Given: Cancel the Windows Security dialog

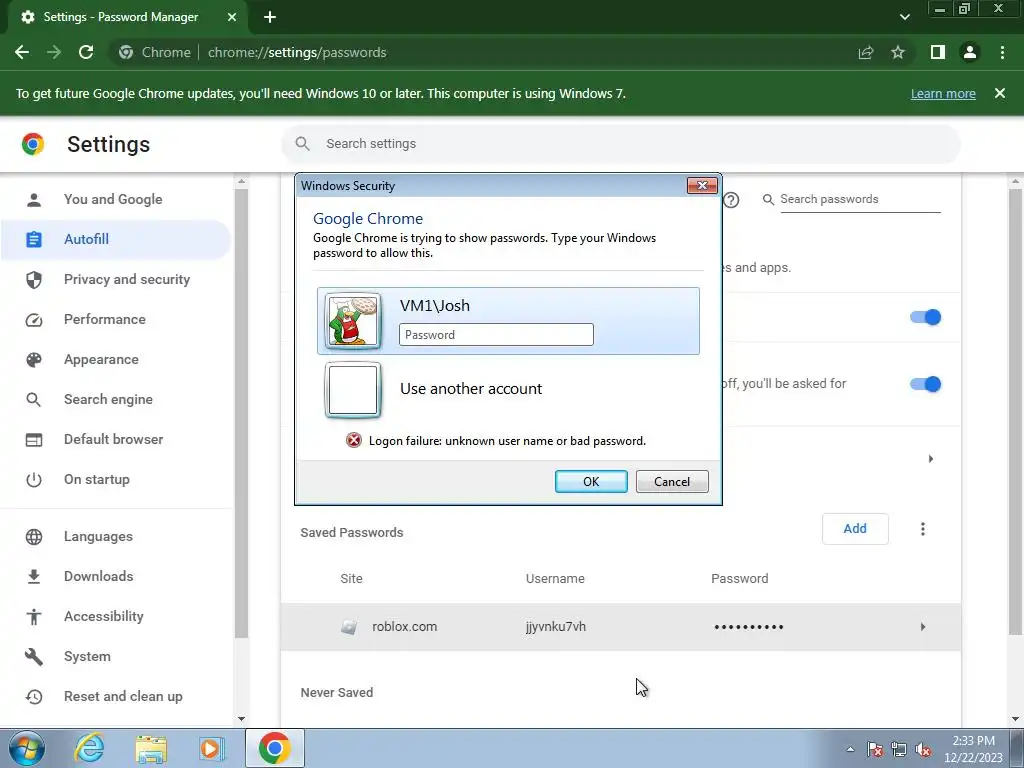Looking at the screenshot, I should coord(672,481).
